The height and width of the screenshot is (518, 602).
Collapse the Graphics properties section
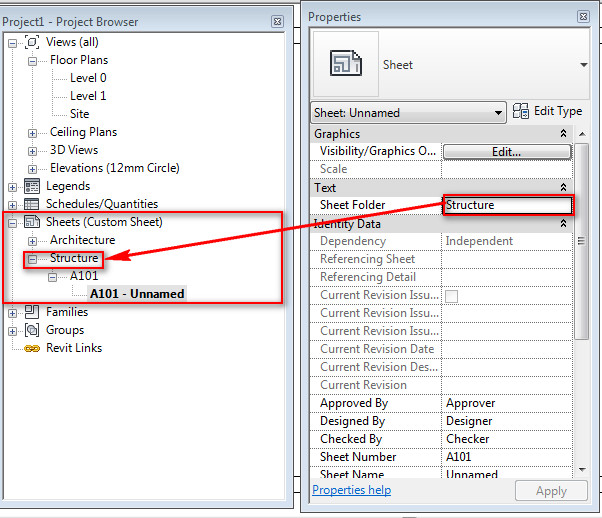click(563, 133)
